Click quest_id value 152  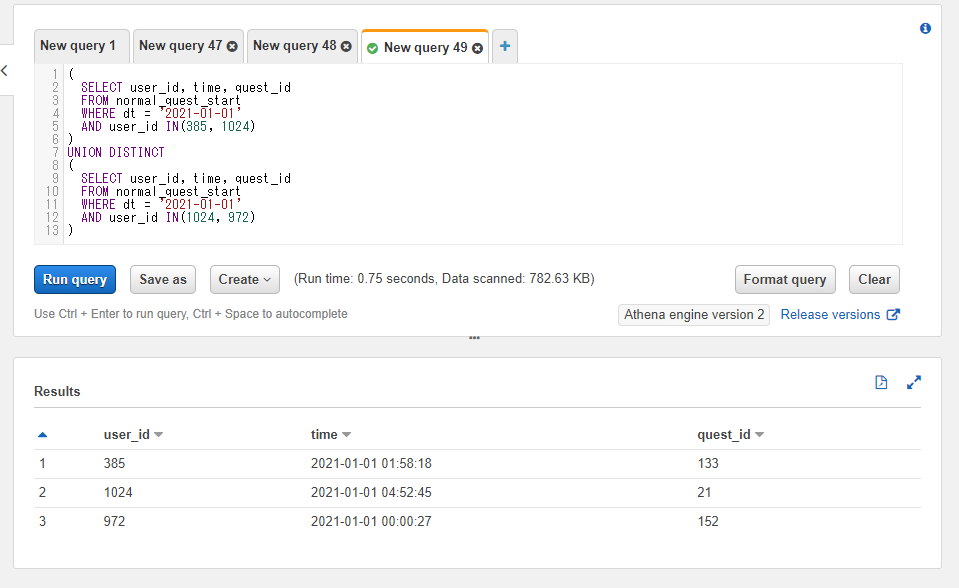pyautogui.click(x=708, y=521)
